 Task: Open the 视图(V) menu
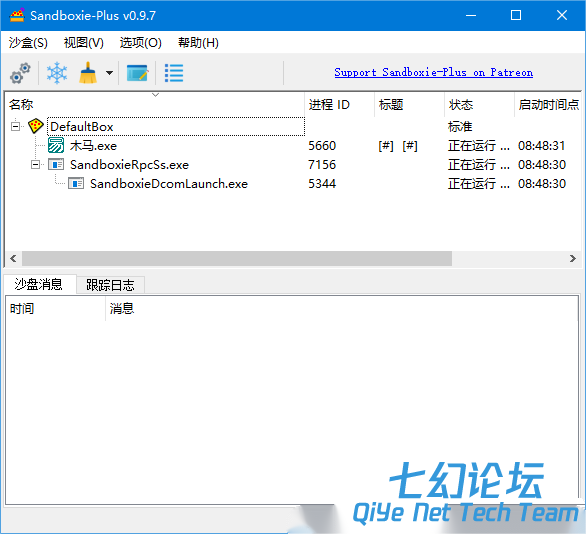point(84,43)
